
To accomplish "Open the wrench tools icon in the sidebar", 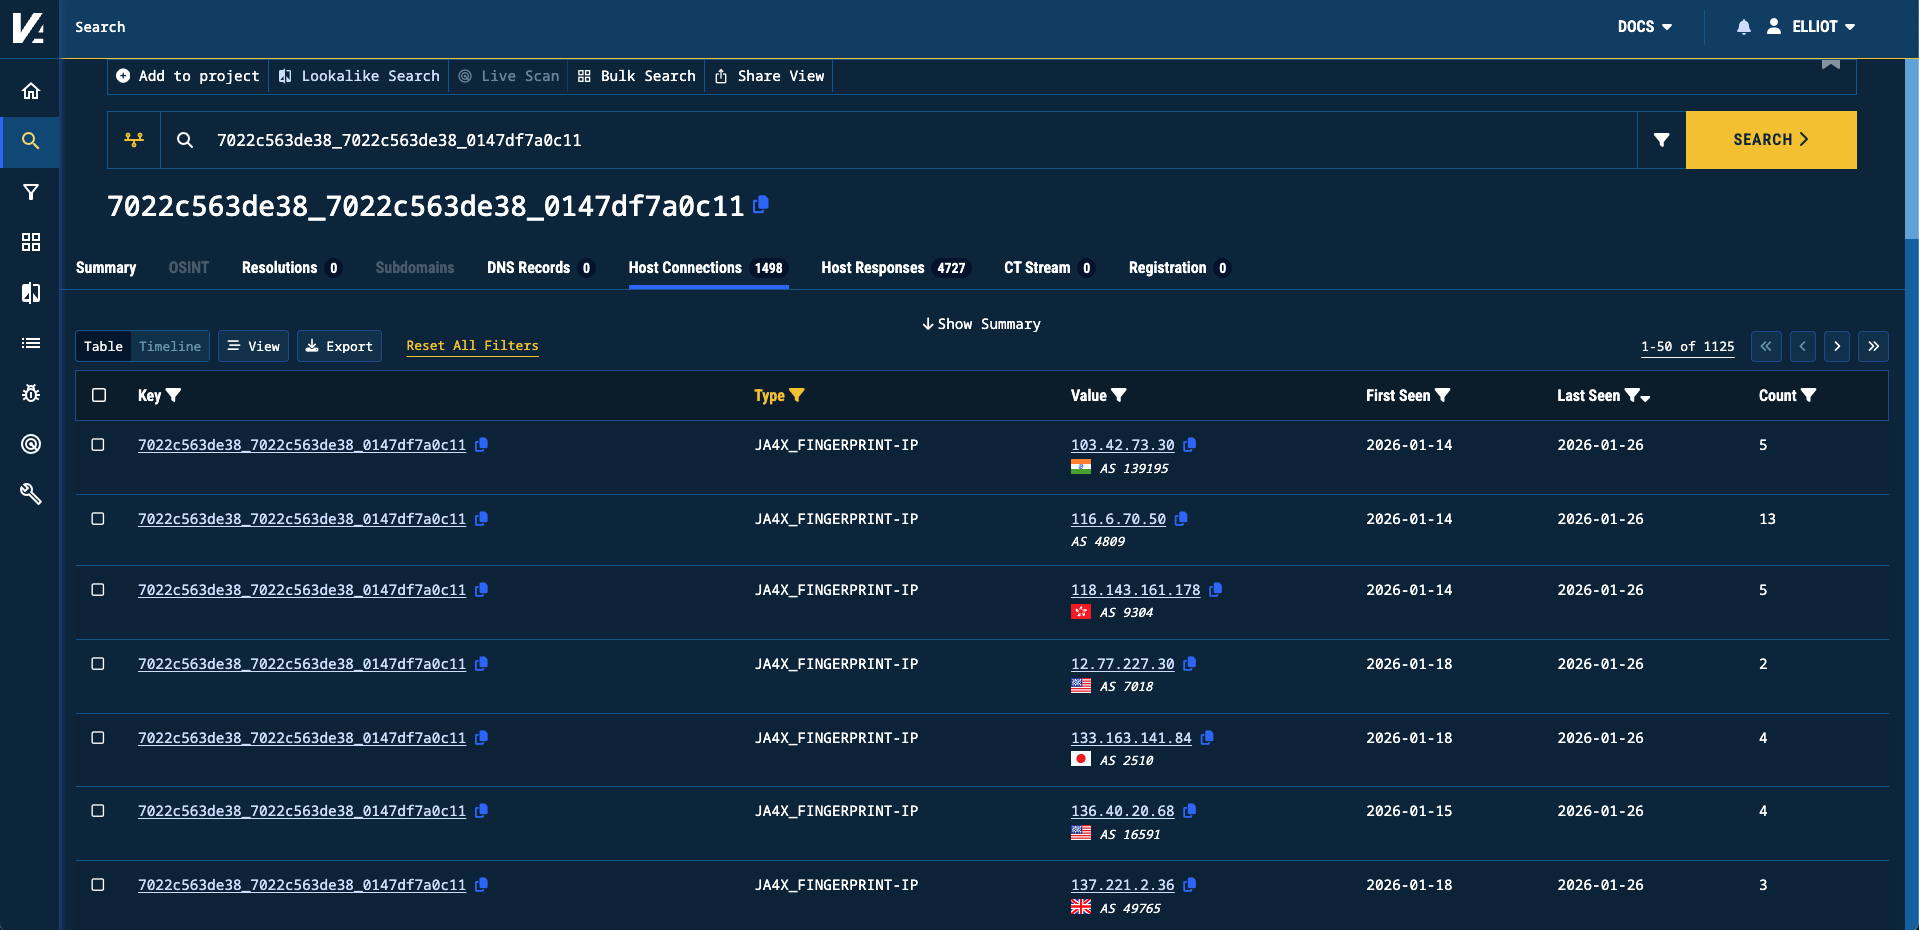I will [31, 493].
